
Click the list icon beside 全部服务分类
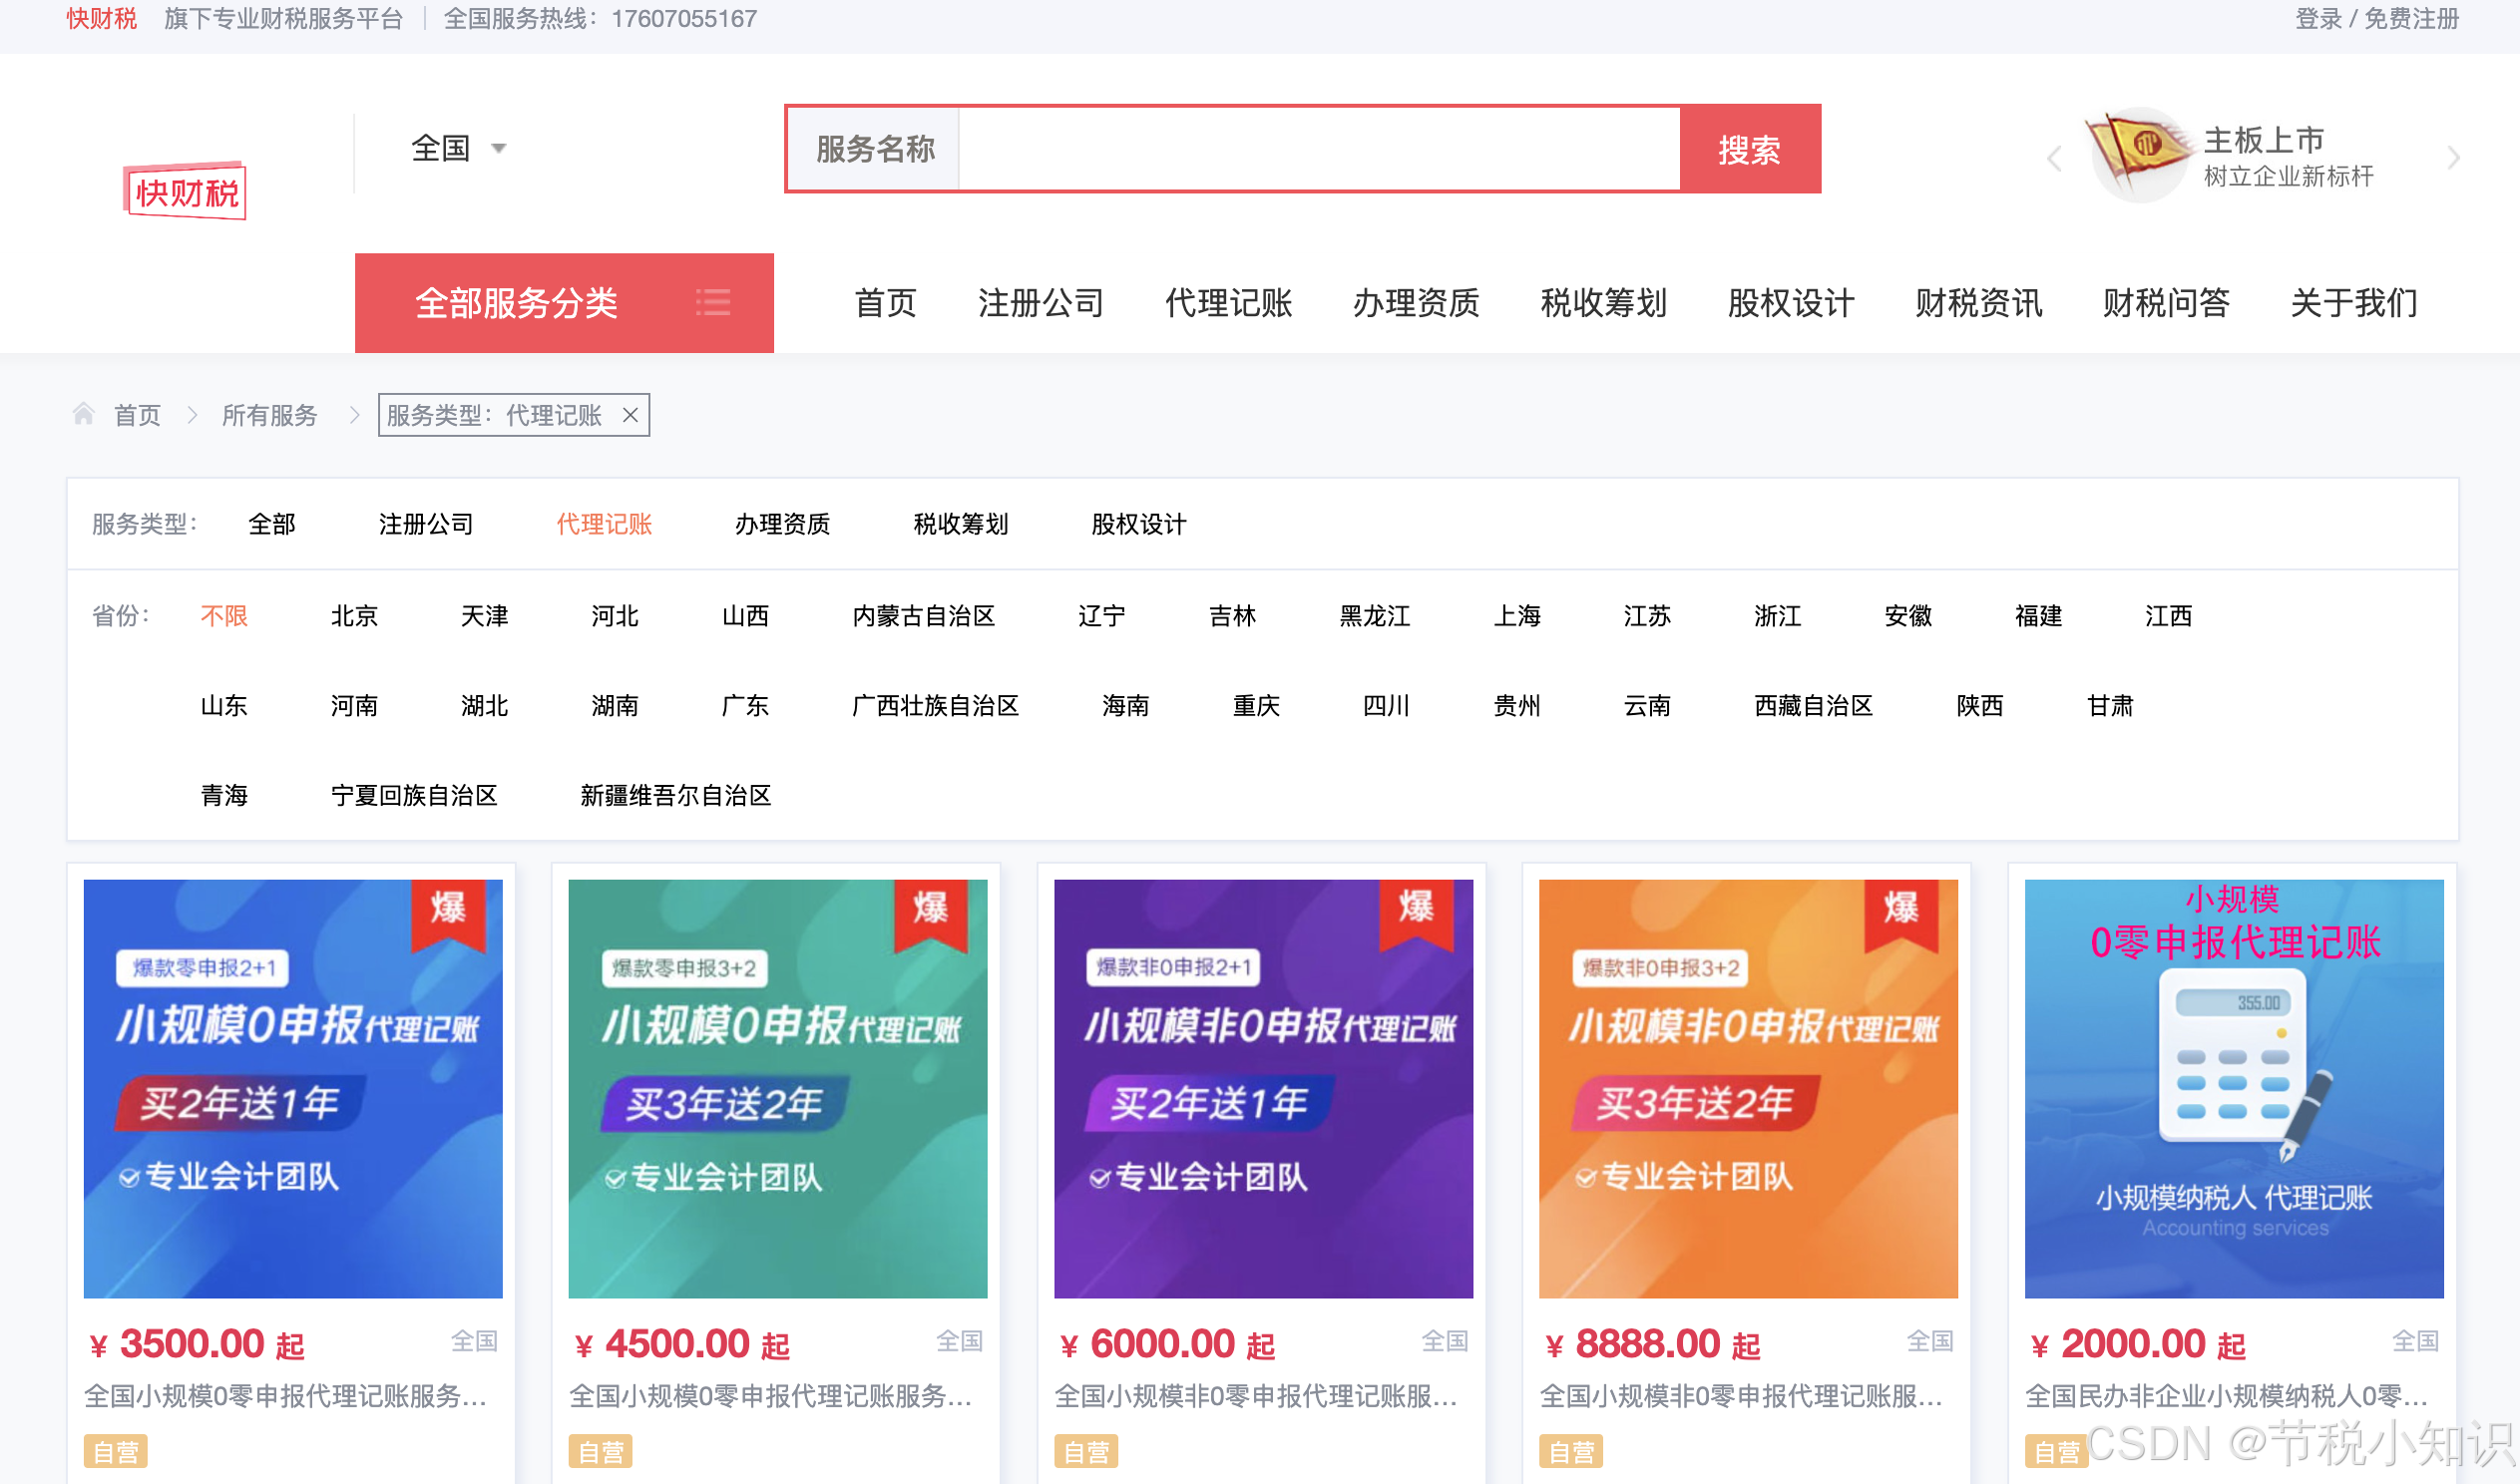pyautogui.click(x=712, y=302)
